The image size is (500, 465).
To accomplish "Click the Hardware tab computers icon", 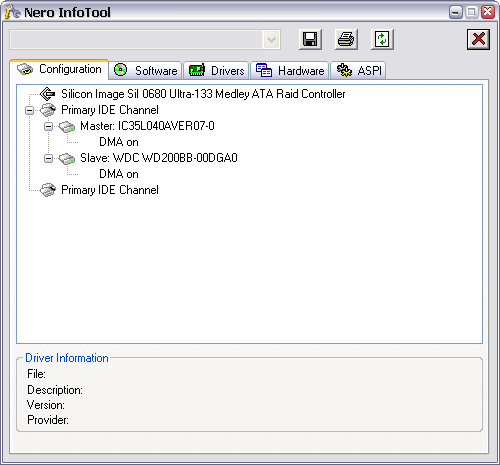I will pyautogui.click(x=264, y=70).
